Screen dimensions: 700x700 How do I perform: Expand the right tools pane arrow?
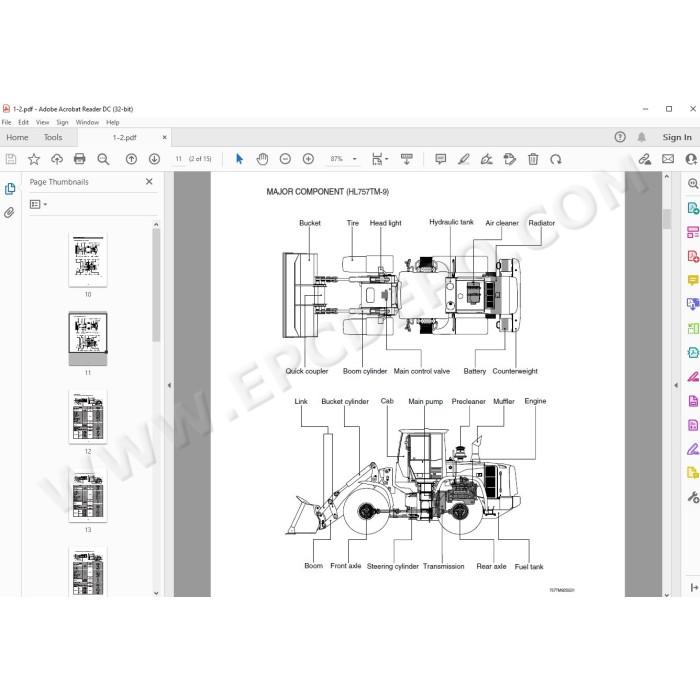[x=676, y=385]
